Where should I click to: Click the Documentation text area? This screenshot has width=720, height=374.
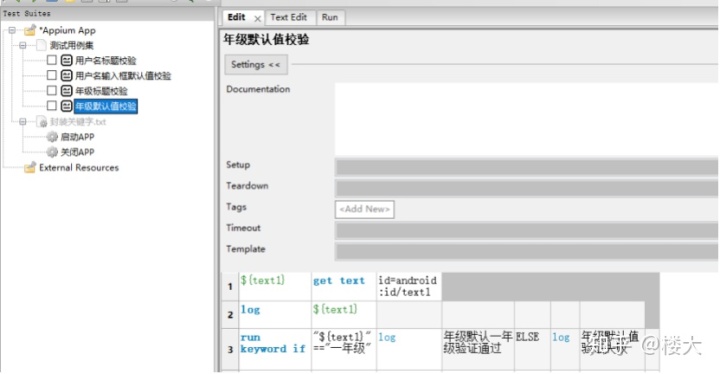click(527, 119)
